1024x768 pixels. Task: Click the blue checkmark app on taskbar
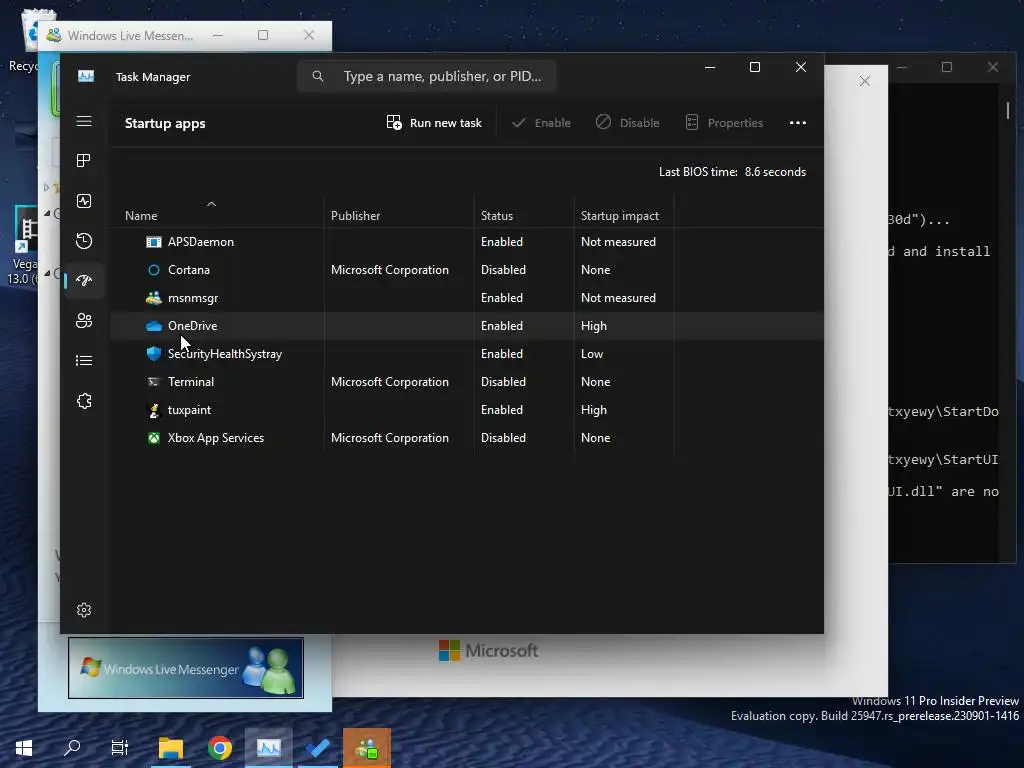318,748
